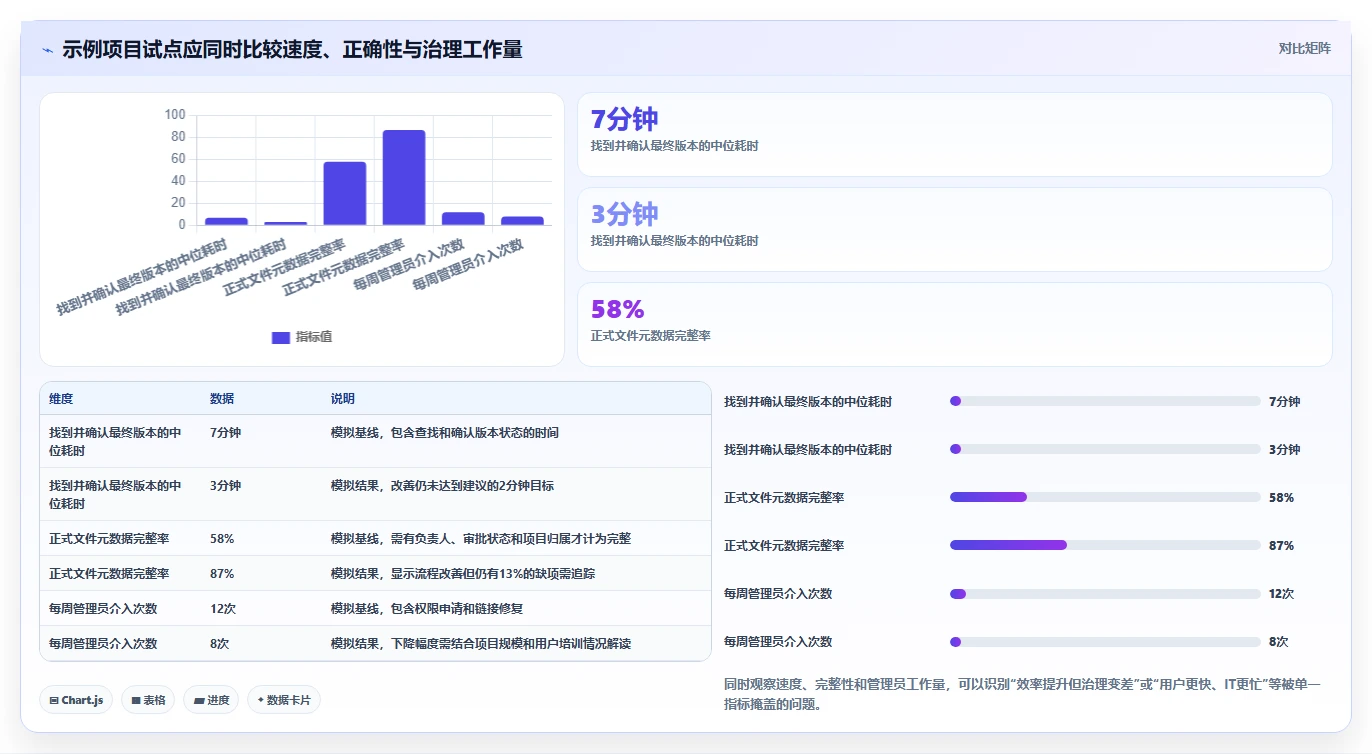Viewport: 1372px width, 754px height.
Task: Select the 58% 正式文件元数据完整率 card
Action: [955, 324]
